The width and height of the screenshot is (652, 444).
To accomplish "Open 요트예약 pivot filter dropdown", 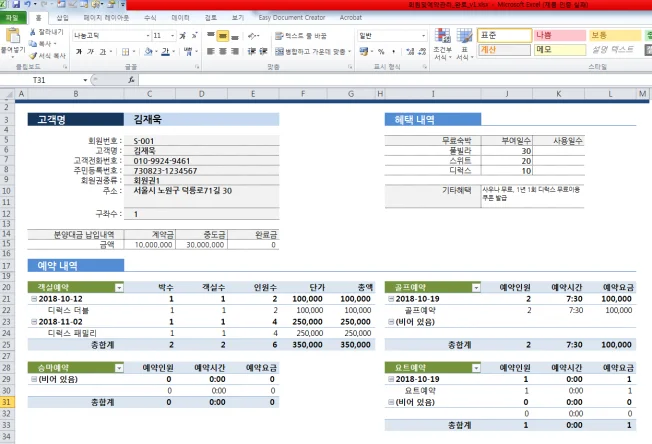I will pos(476,368).
